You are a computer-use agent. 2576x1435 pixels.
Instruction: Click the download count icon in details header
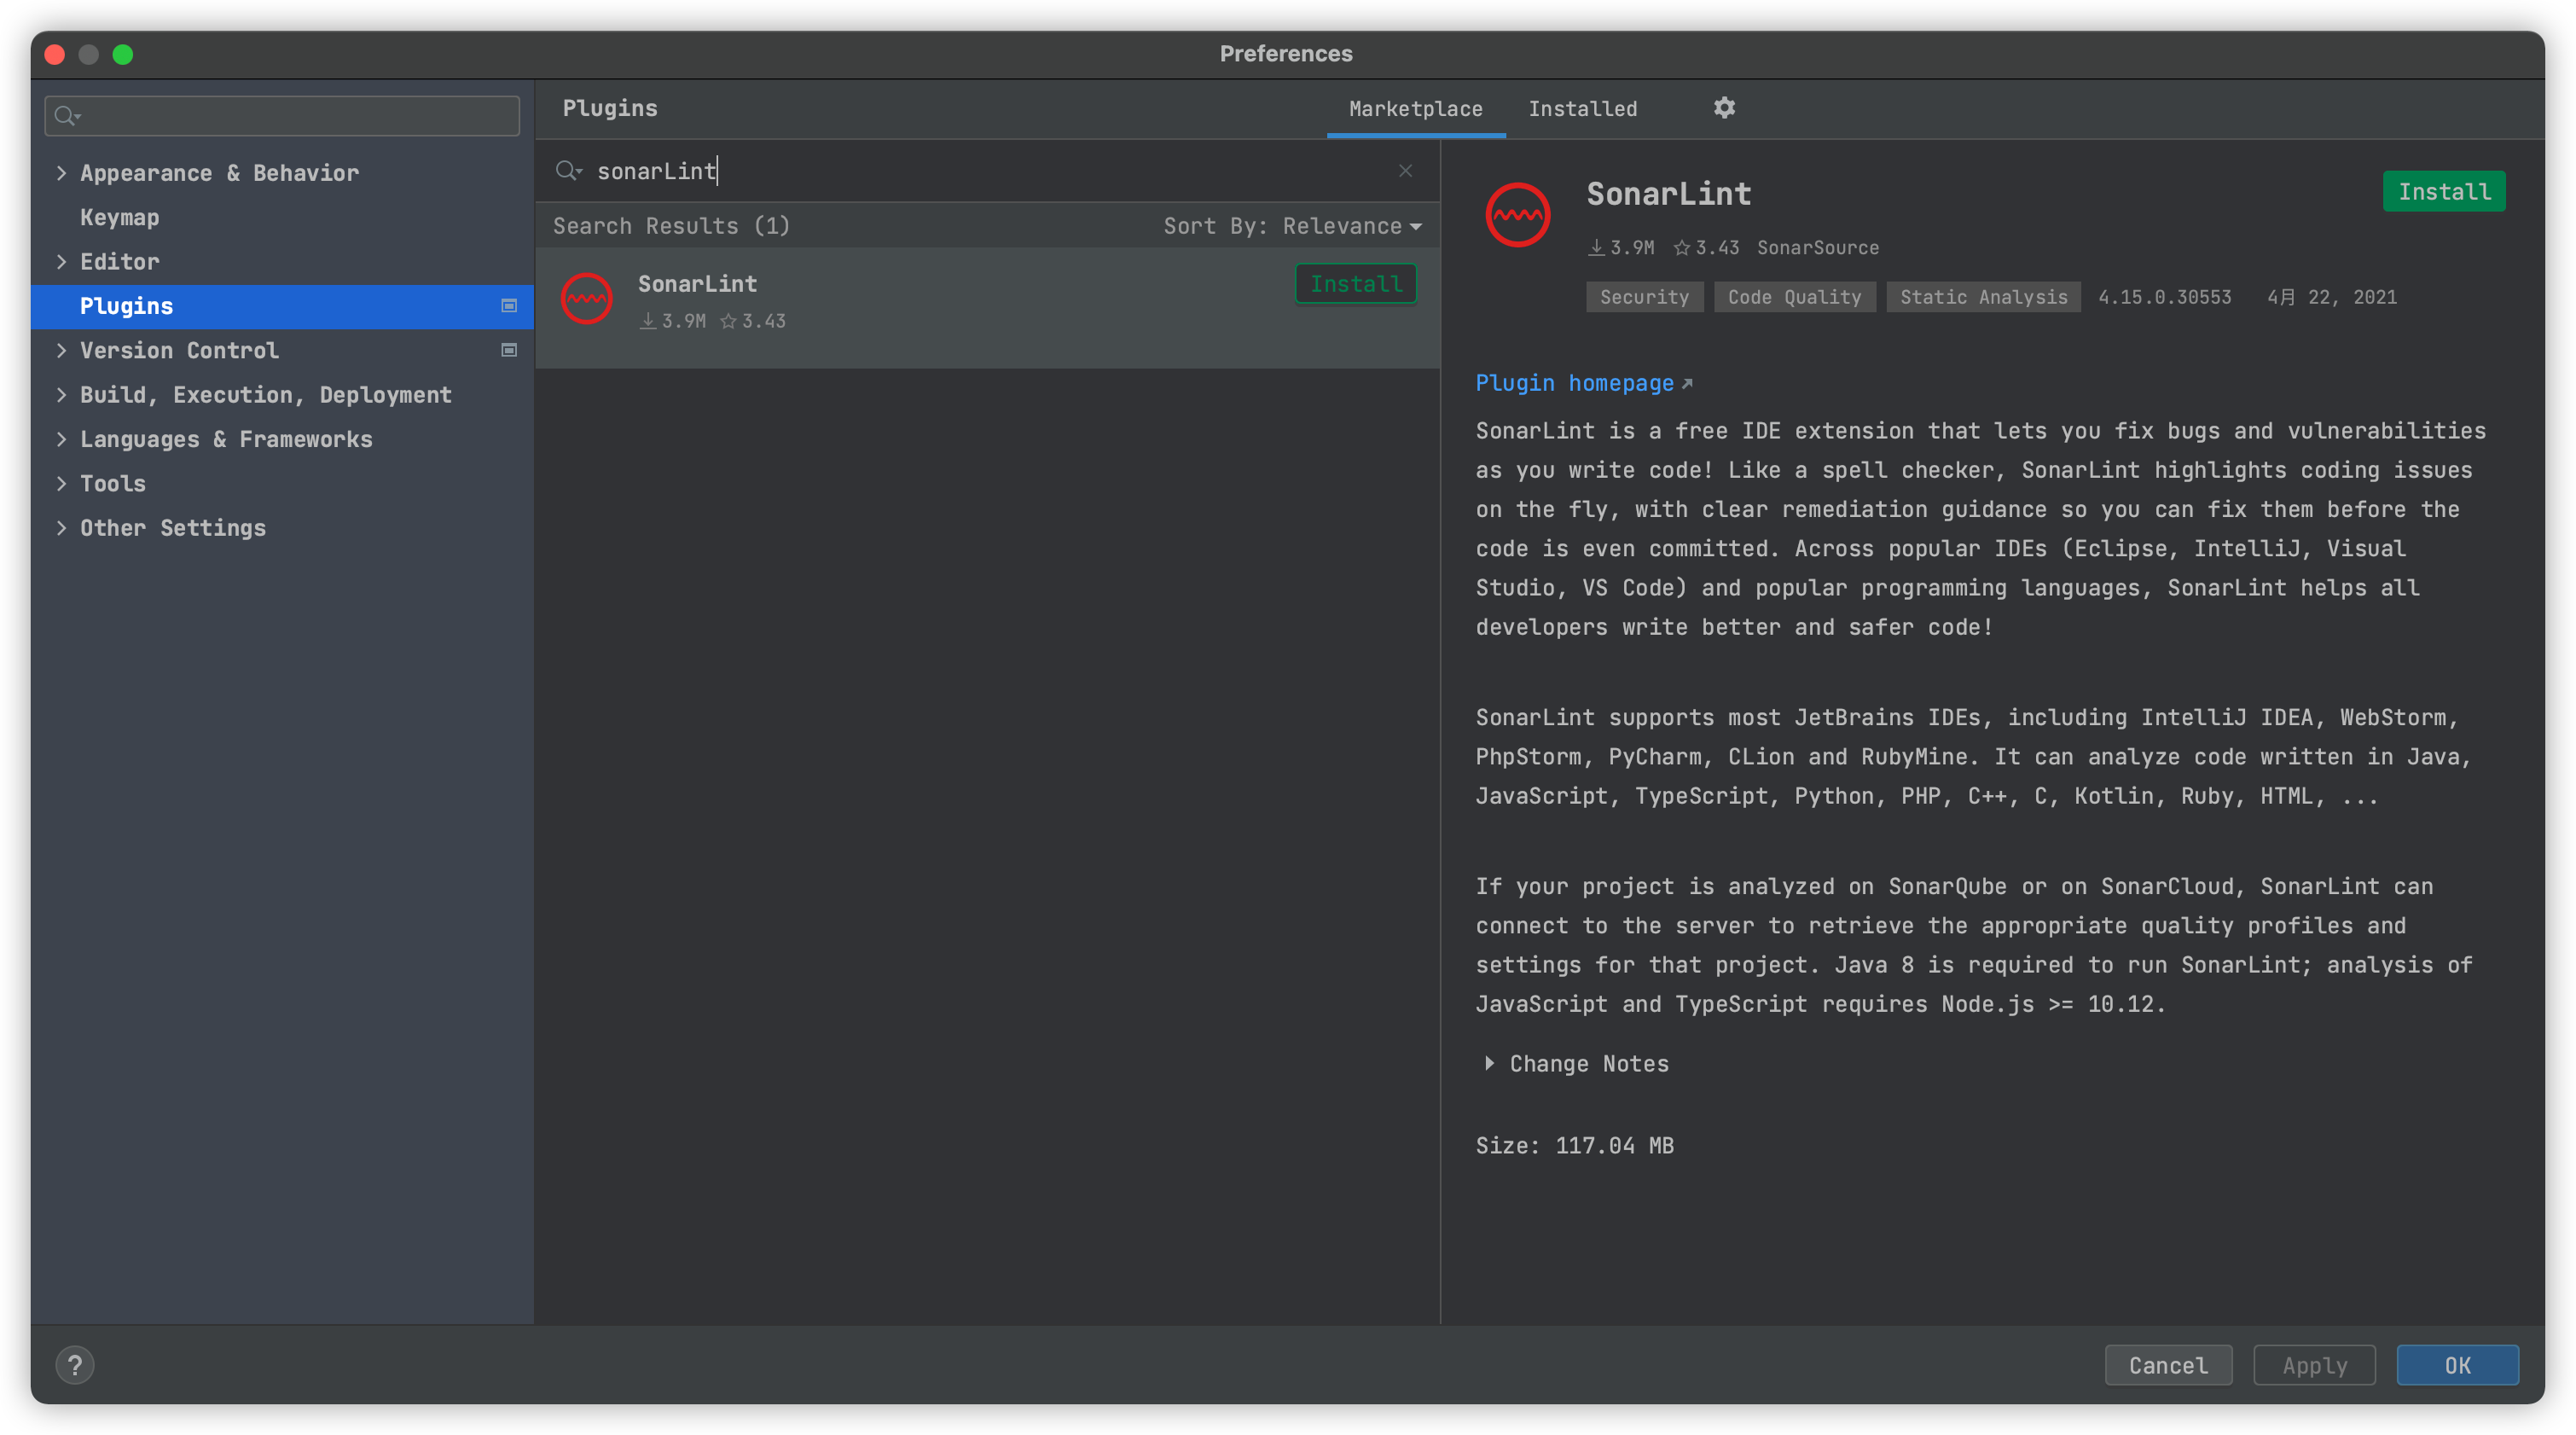(x=1597, y=247)
